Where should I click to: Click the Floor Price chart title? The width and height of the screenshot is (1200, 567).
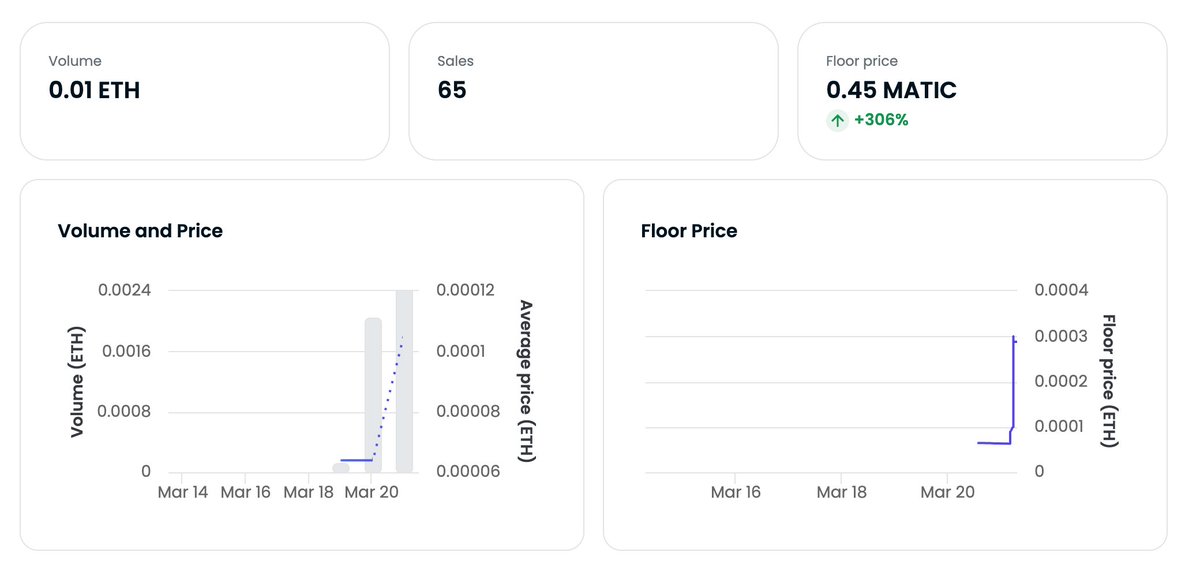click(689, 231)
